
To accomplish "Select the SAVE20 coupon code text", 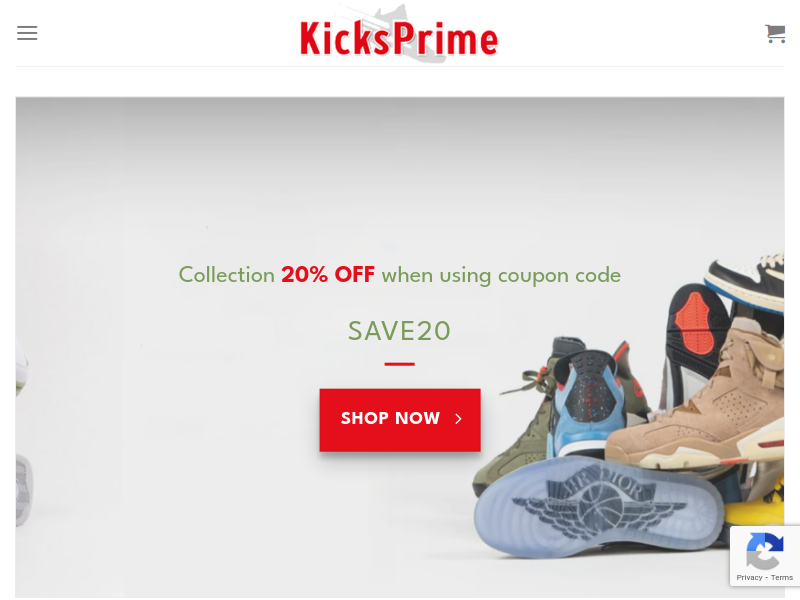I will tap(399, 331).
